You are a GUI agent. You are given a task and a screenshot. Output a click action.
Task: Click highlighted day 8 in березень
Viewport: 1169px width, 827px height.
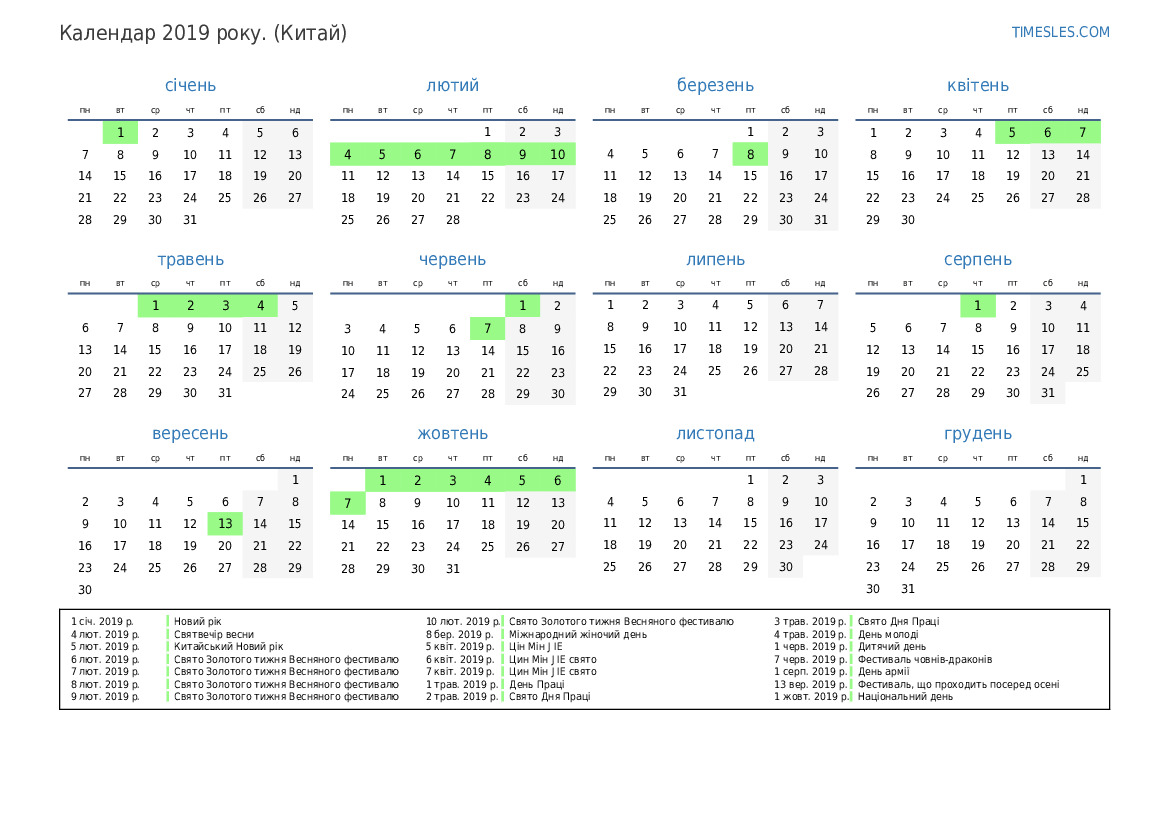(x=750, y=154)
